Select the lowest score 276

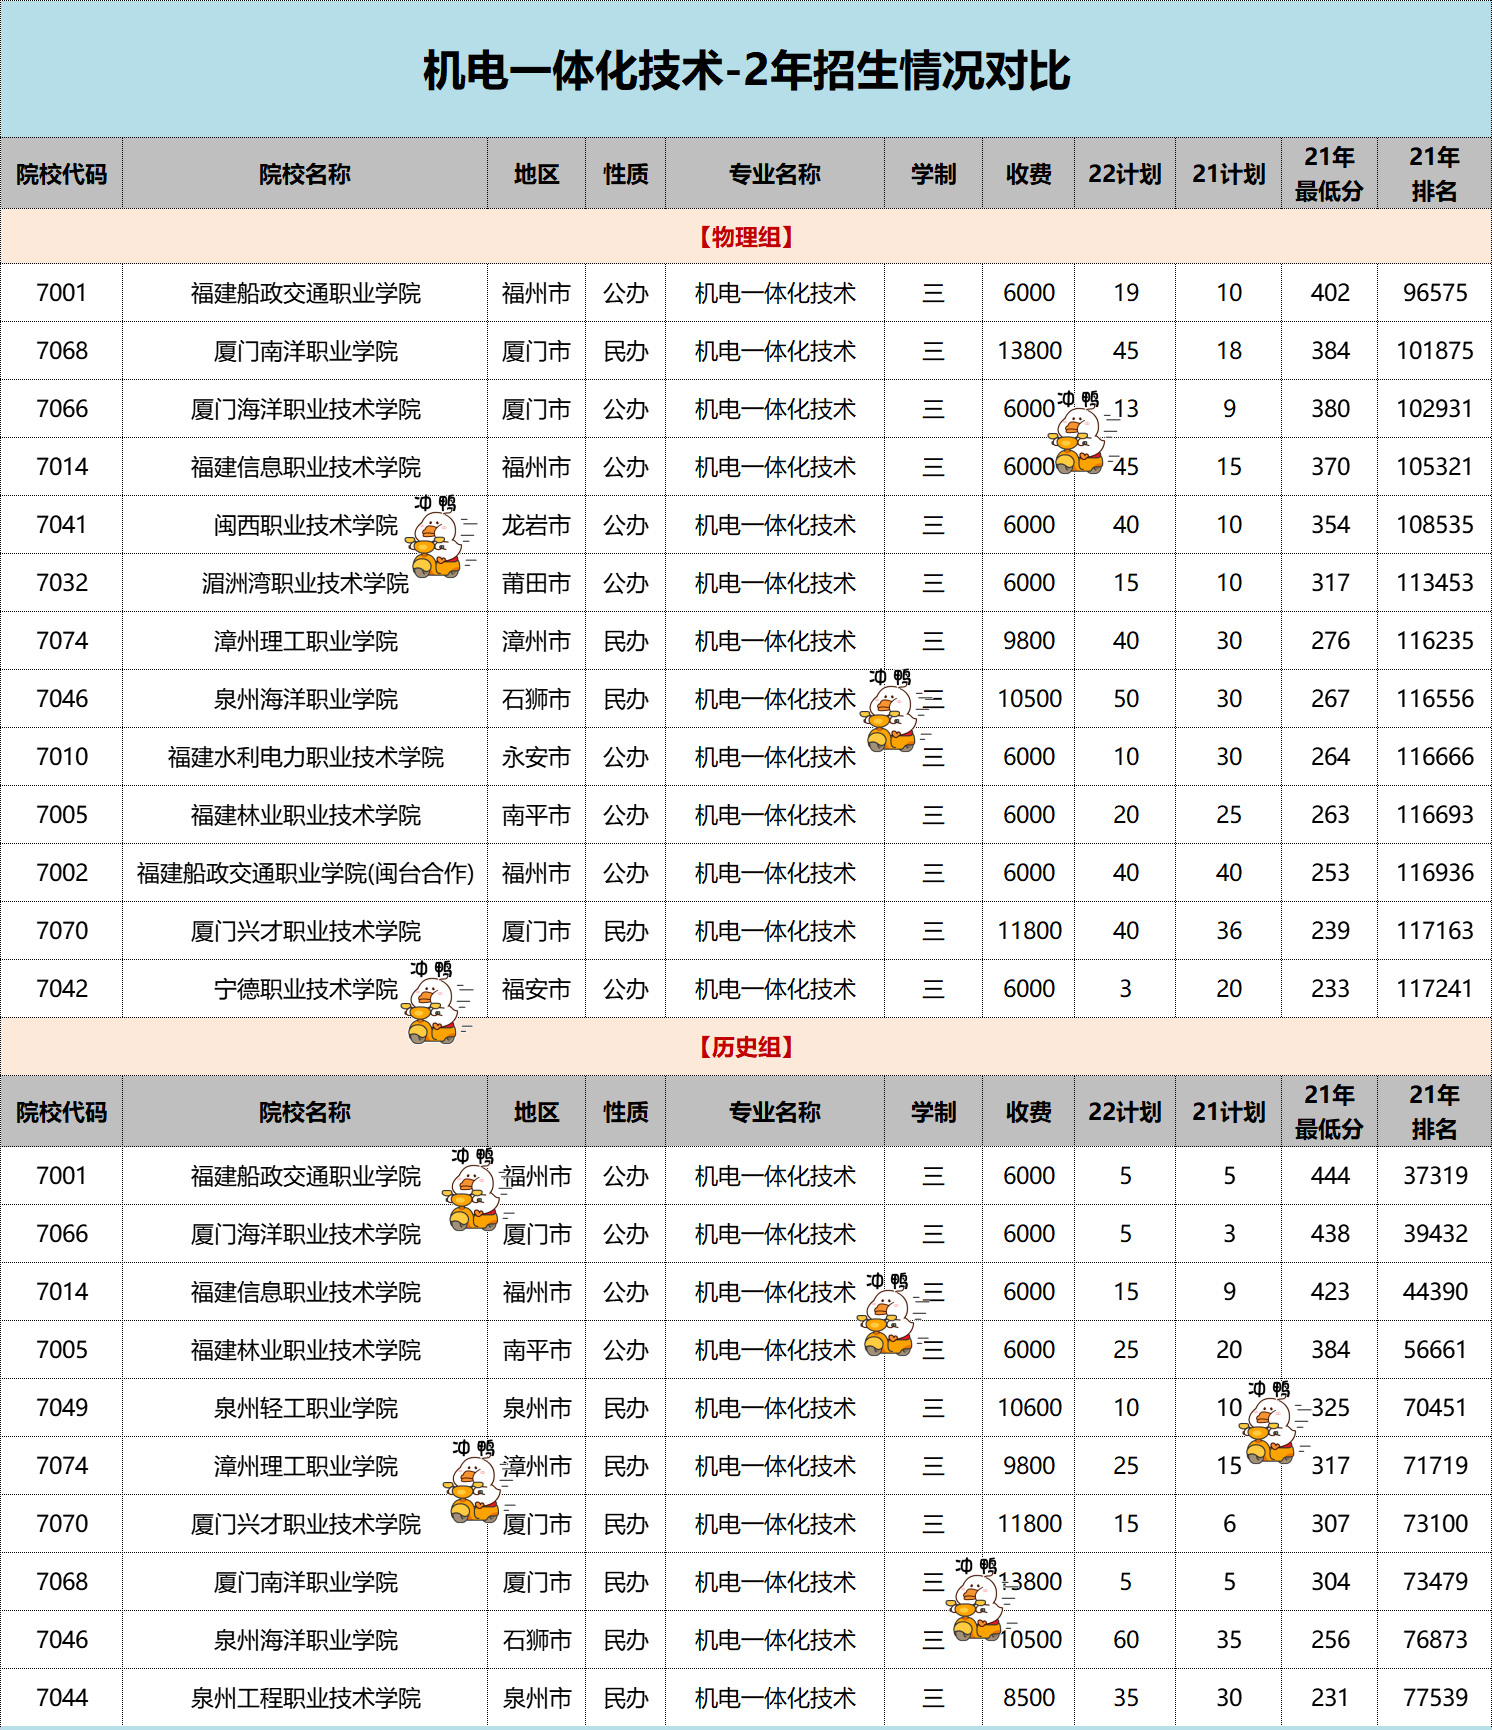pos(1330,641)
